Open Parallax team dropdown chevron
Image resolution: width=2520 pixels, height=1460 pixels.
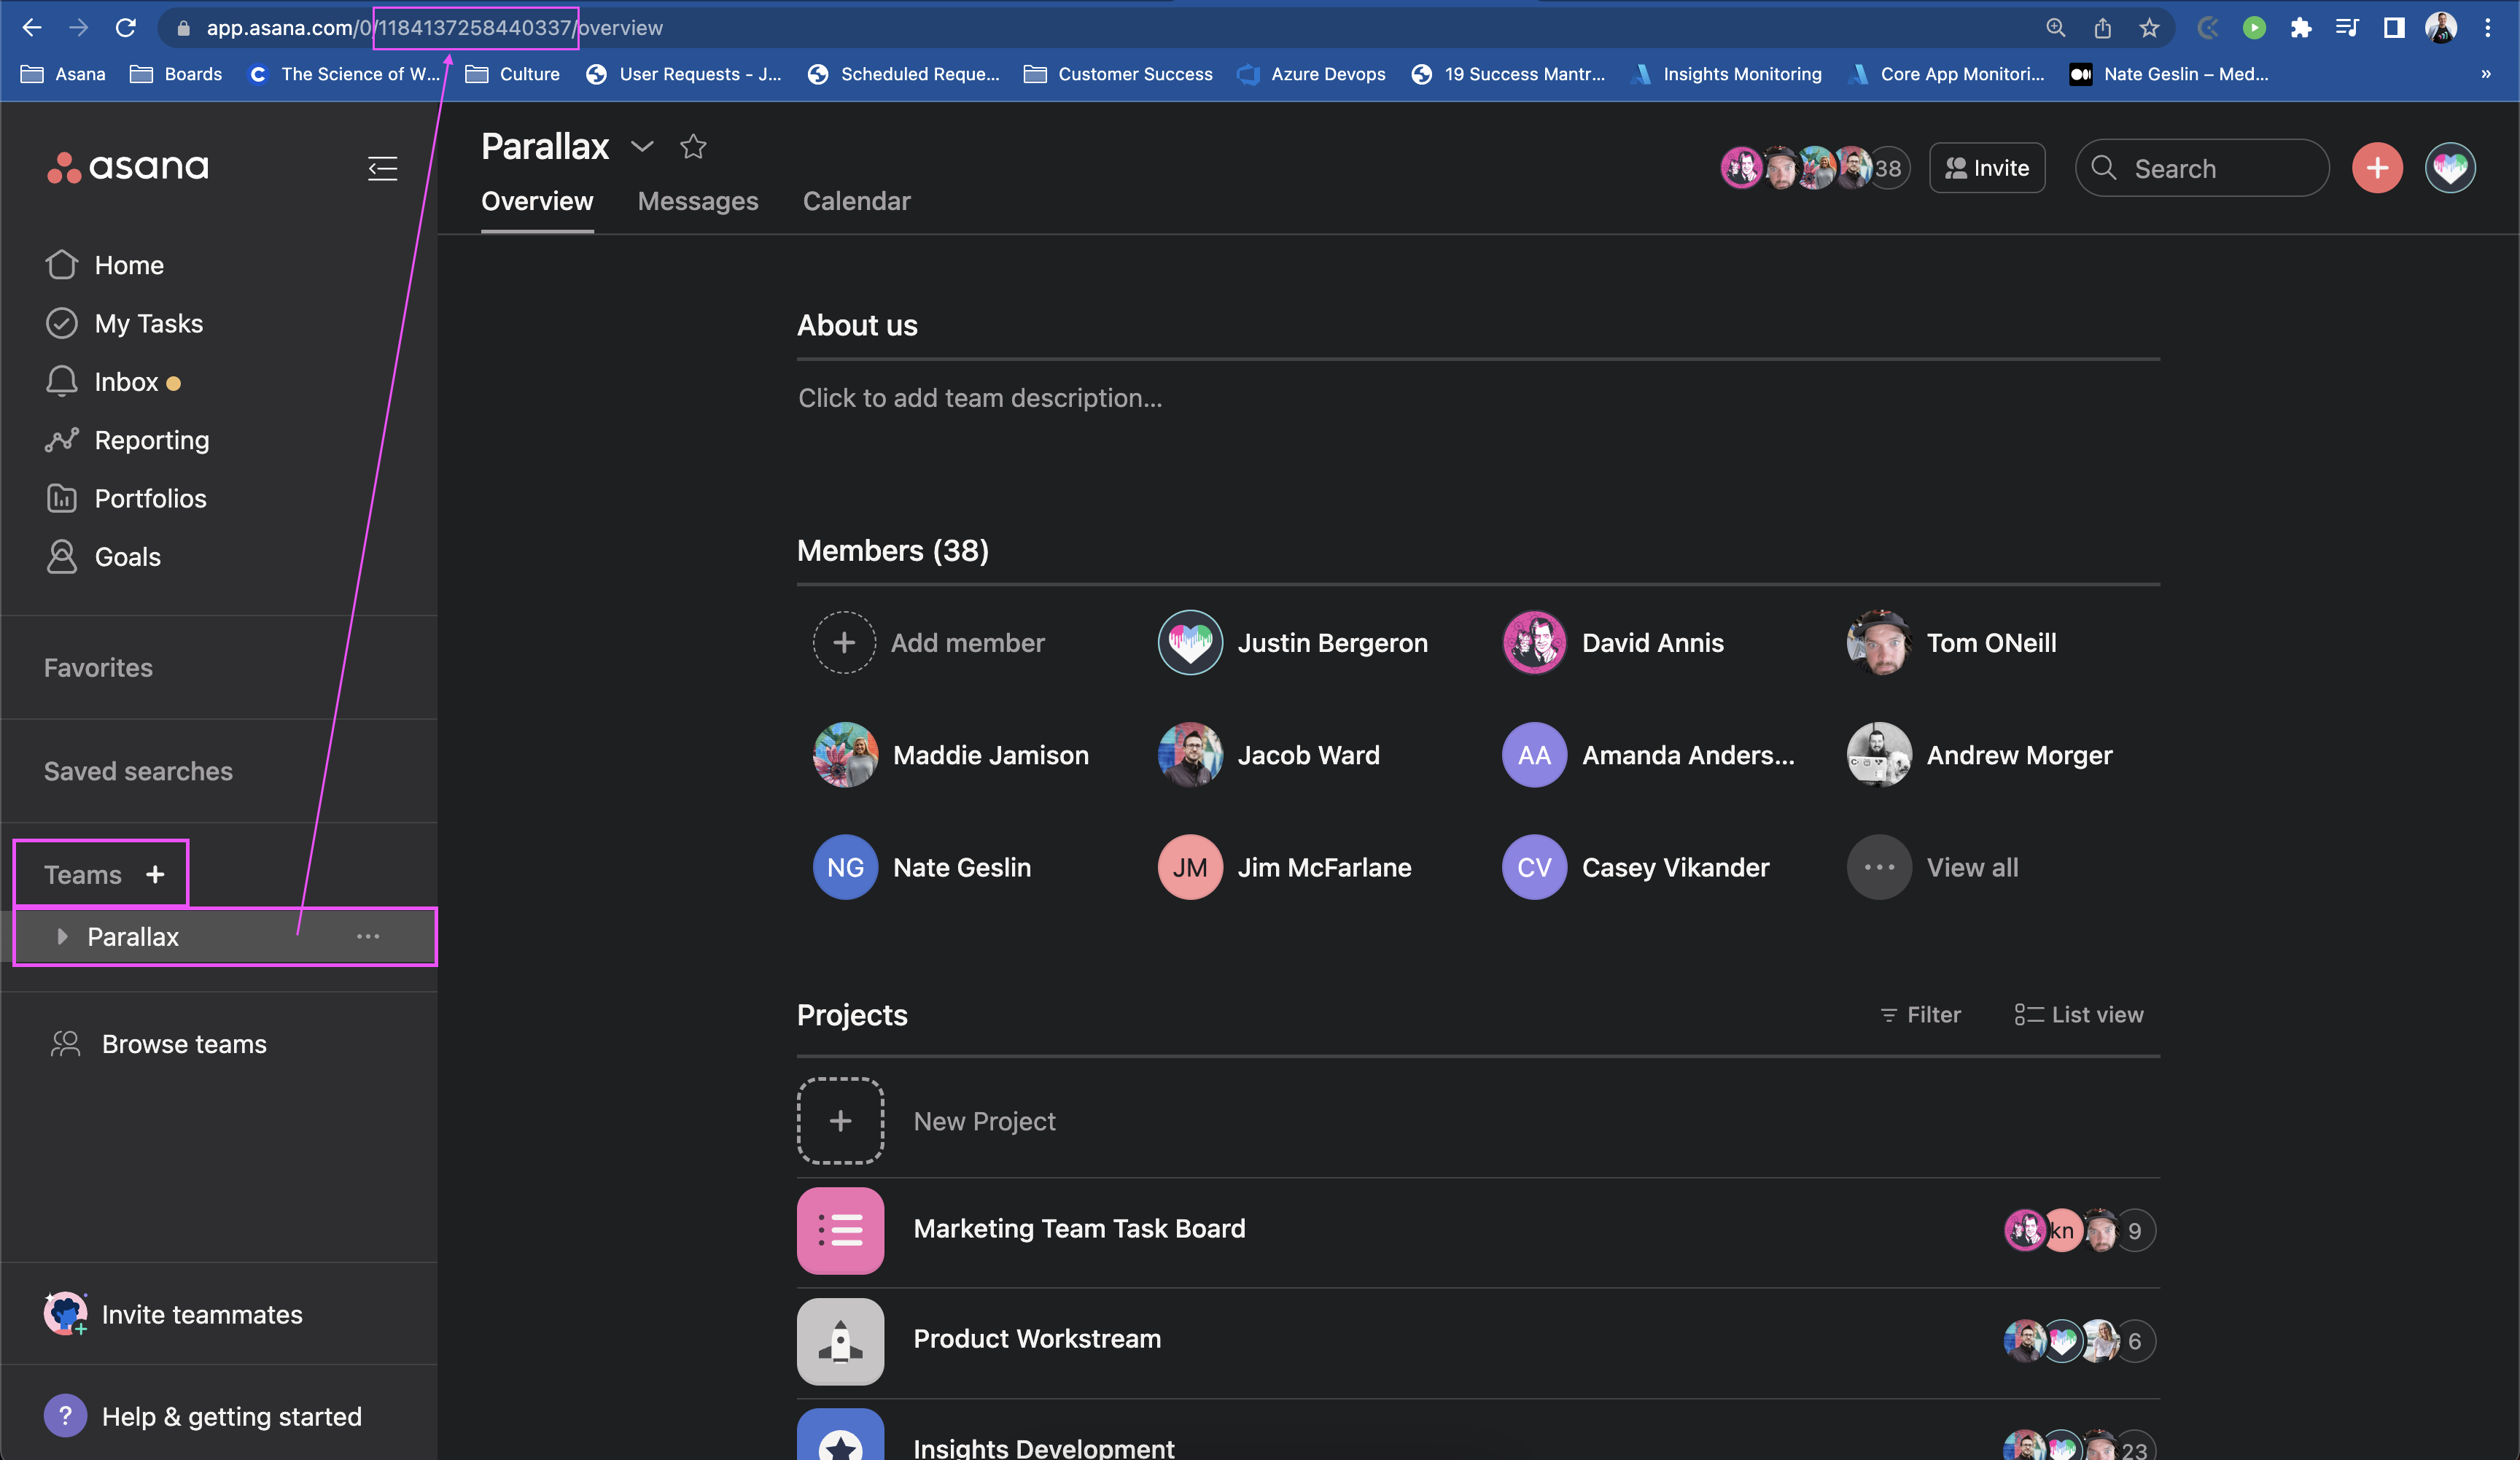point(642,147)
